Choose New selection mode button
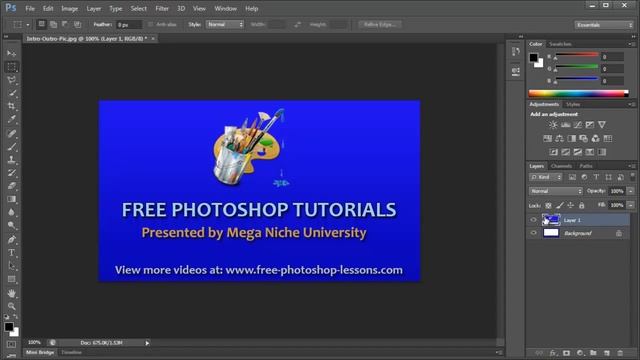The image size is (640, 360). (x=42, y=24)
